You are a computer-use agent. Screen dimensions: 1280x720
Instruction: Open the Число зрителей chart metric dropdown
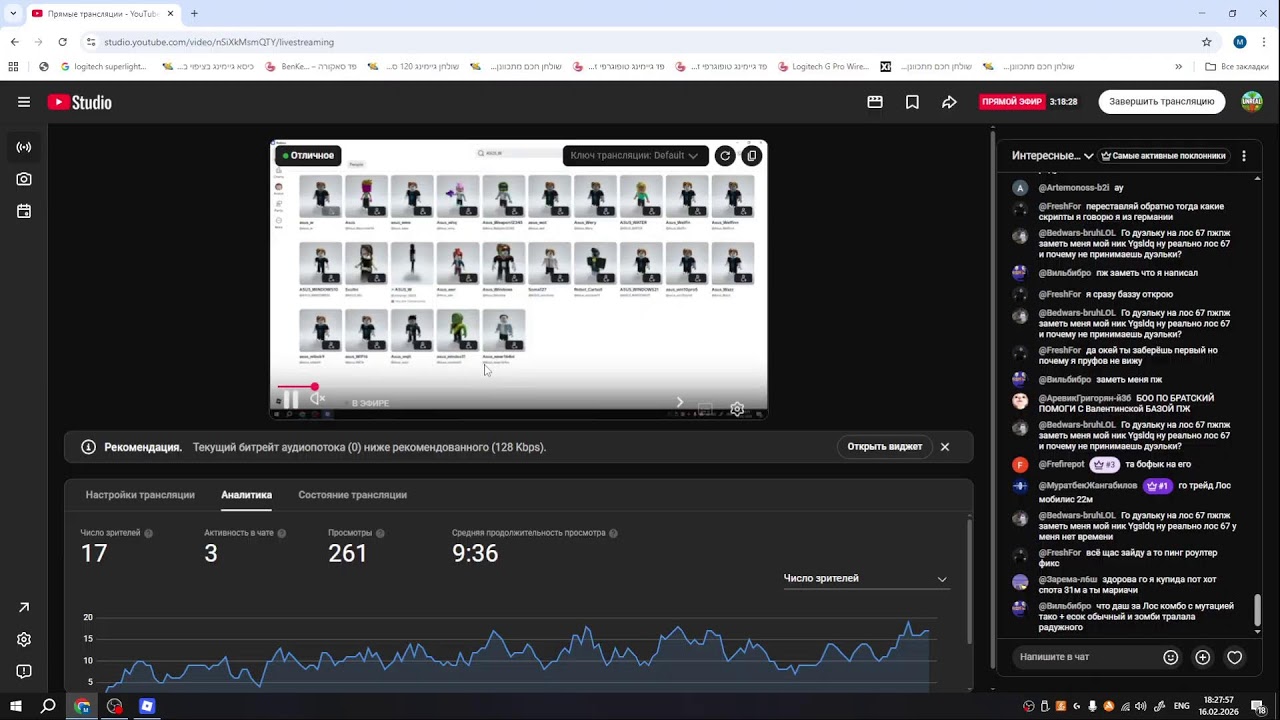click(865, 578)
